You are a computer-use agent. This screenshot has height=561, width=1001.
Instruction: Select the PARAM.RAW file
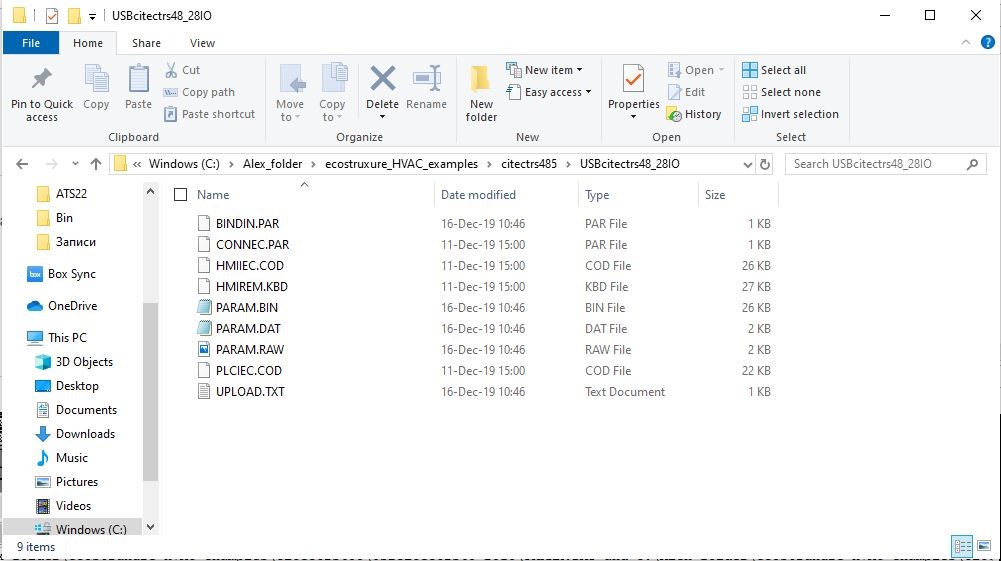[250, 350]
